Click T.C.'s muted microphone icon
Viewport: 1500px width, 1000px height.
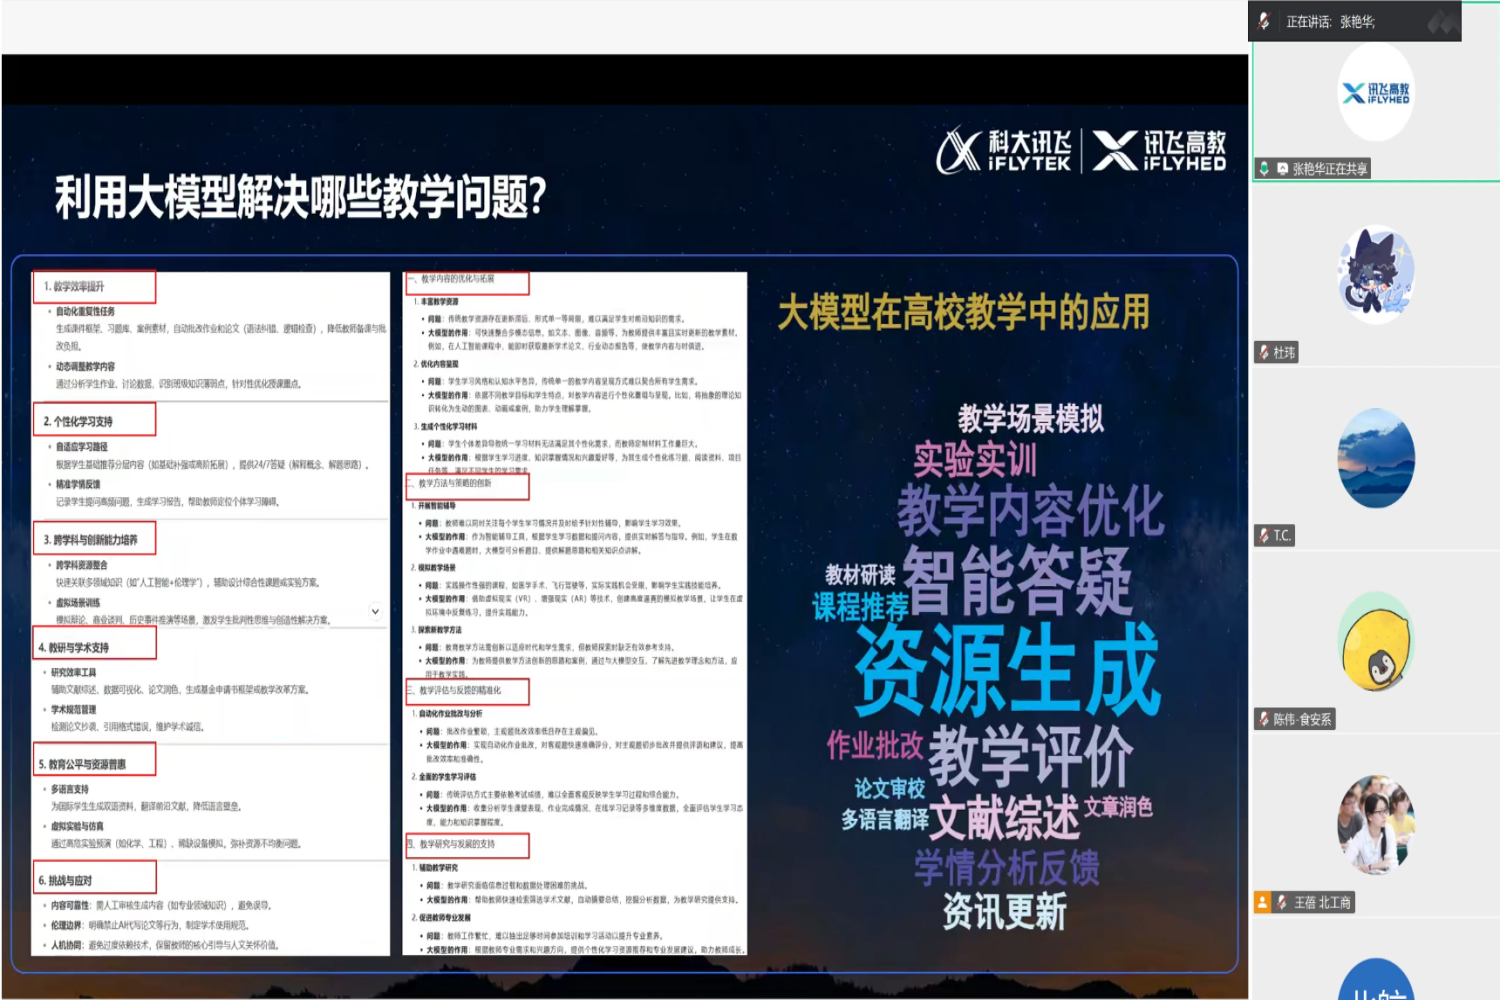click(1264, 536)
